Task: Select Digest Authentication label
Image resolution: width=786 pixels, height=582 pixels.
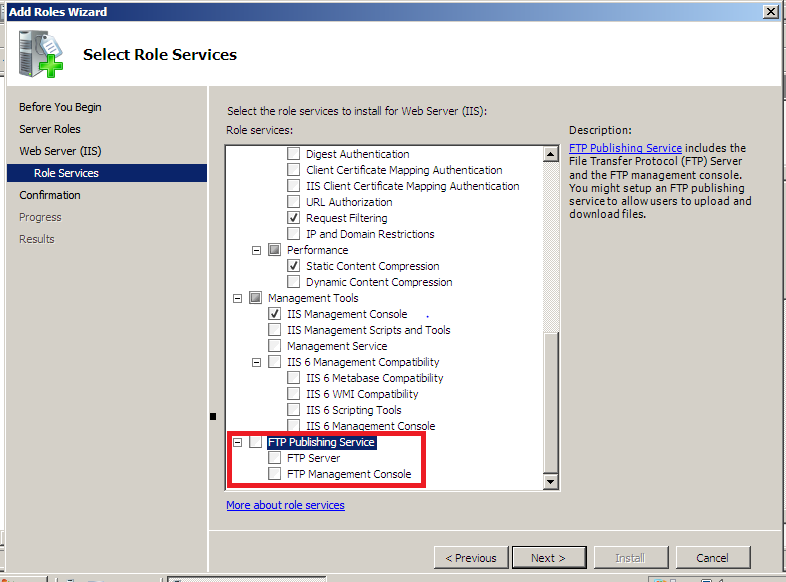Action: pyautogui.click(x=357, y=153)
